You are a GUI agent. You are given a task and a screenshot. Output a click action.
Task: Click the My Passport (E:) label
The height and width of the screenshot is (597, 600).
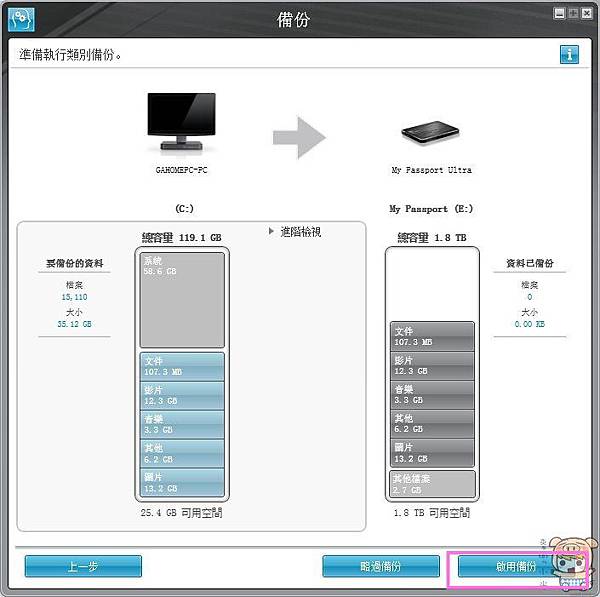pyautogui.click(x=431, y=209)
